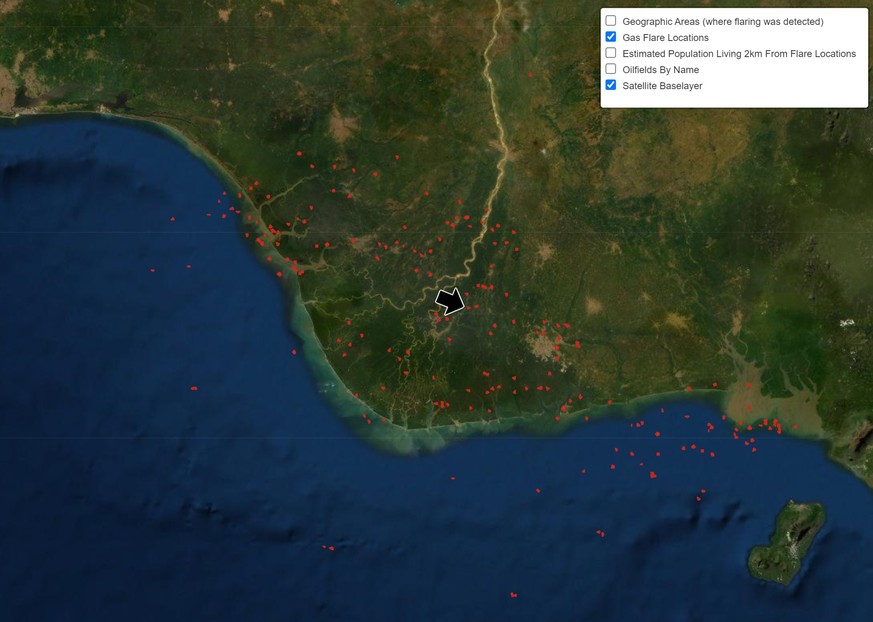The width and height of the screenshot is (873, 622).
Task: Click the southernmost red flare marker offshore
Action: pos(513,595)
